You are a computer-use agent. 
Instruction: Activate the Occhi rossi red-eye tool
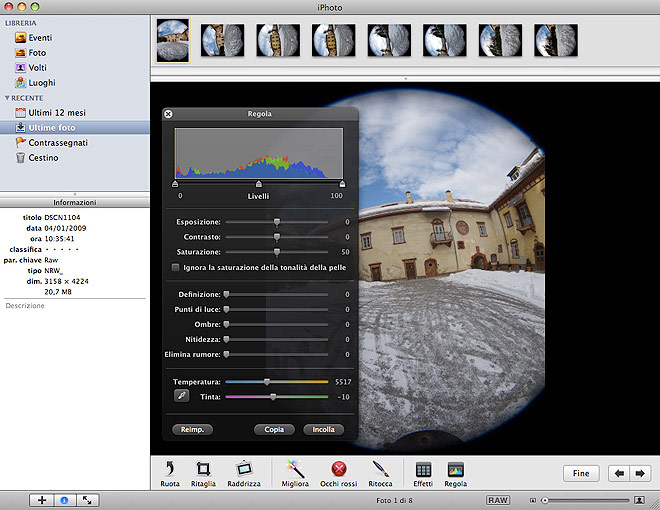pyautogui.click(x=338, y=473)
